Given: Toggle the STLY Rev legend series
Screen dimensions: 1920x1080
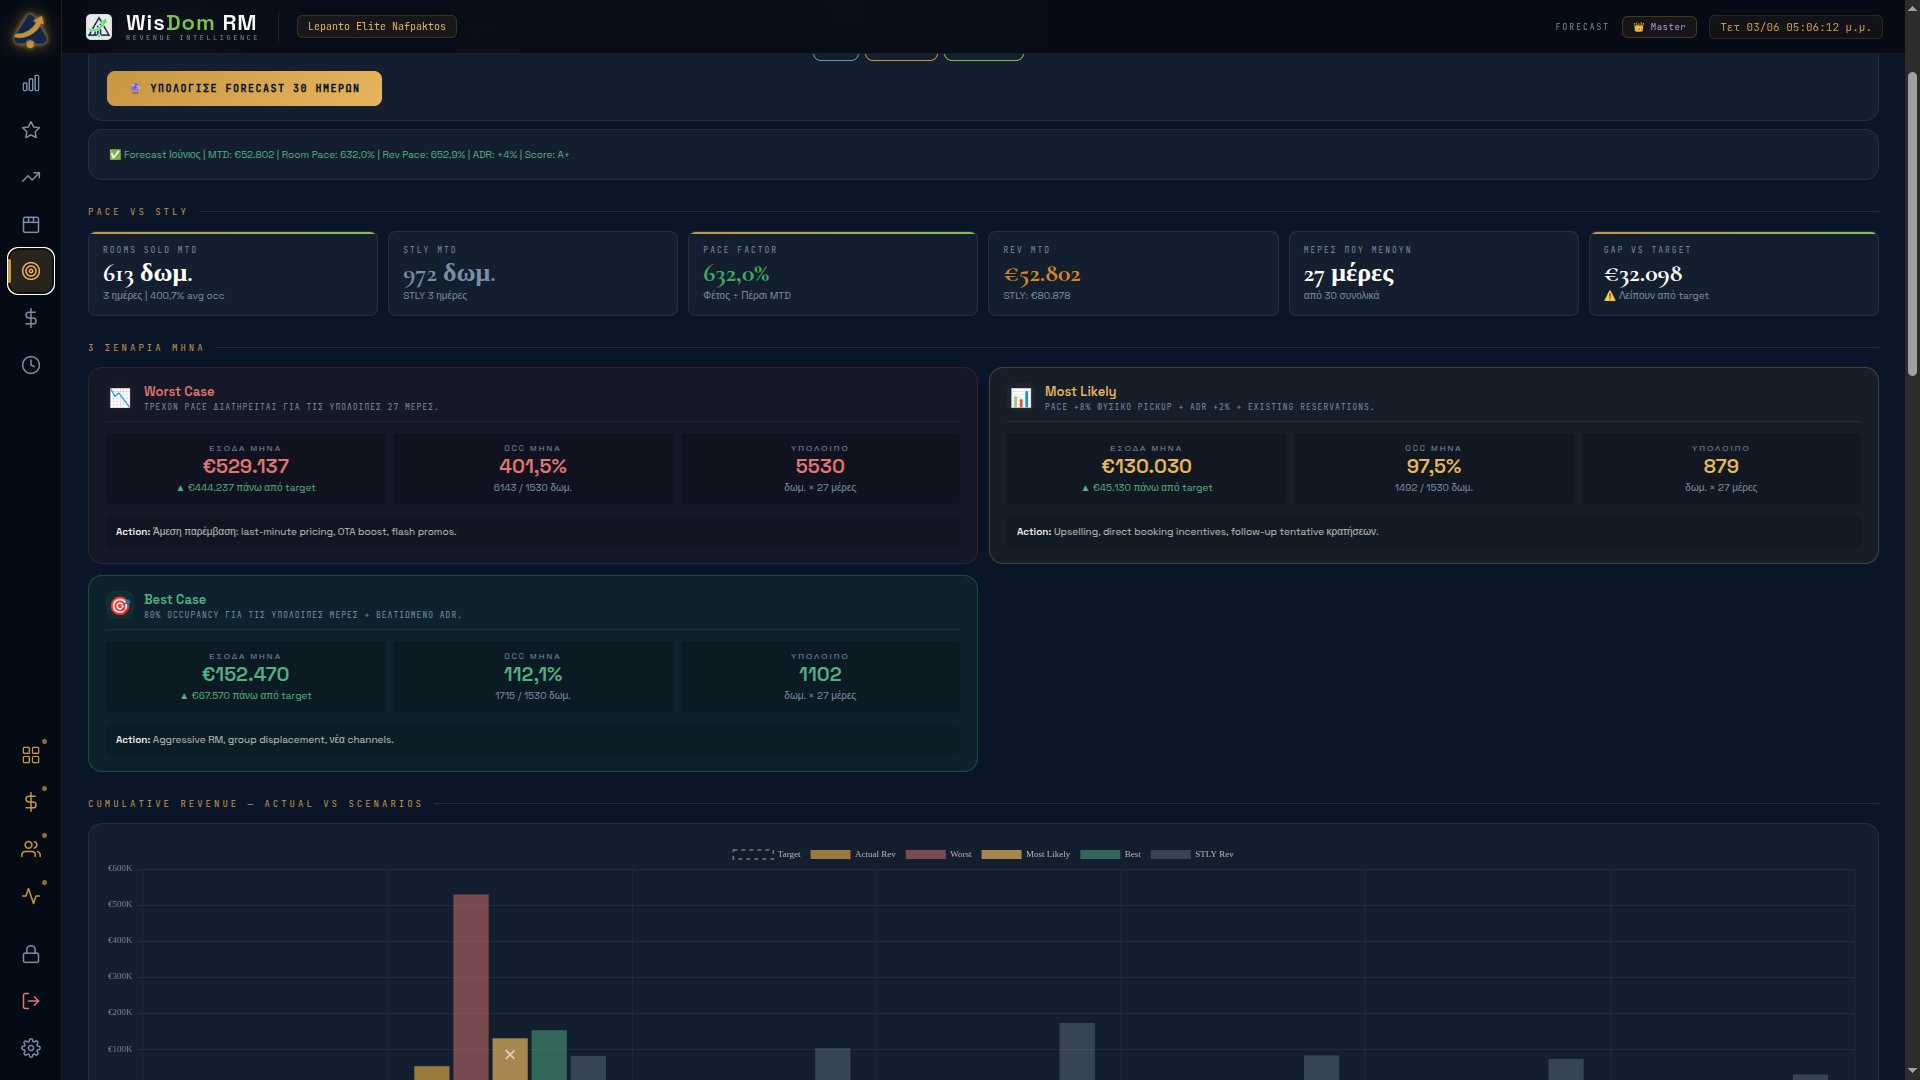Looking at the screenshot, I should [1192, 854].
